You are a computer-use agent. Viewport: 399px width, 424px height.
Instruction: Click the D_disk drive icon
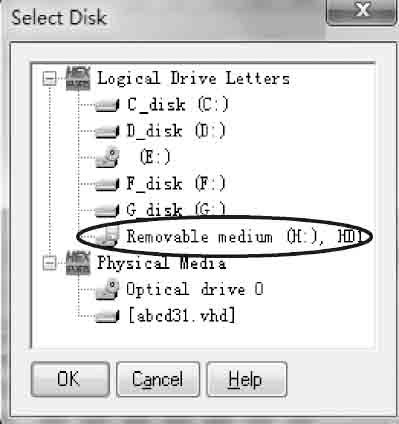click(107, 131)
